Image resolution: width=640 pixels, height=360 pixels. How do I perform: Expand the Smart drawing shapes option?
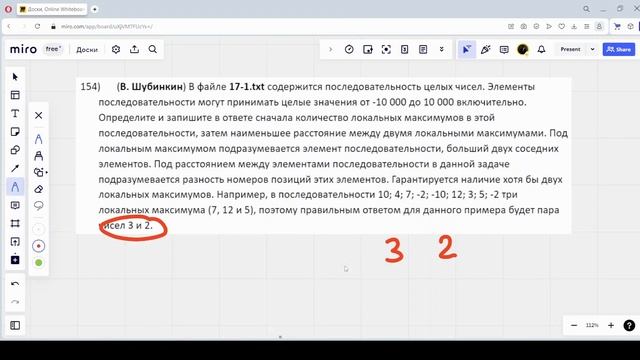coord(40,172)
